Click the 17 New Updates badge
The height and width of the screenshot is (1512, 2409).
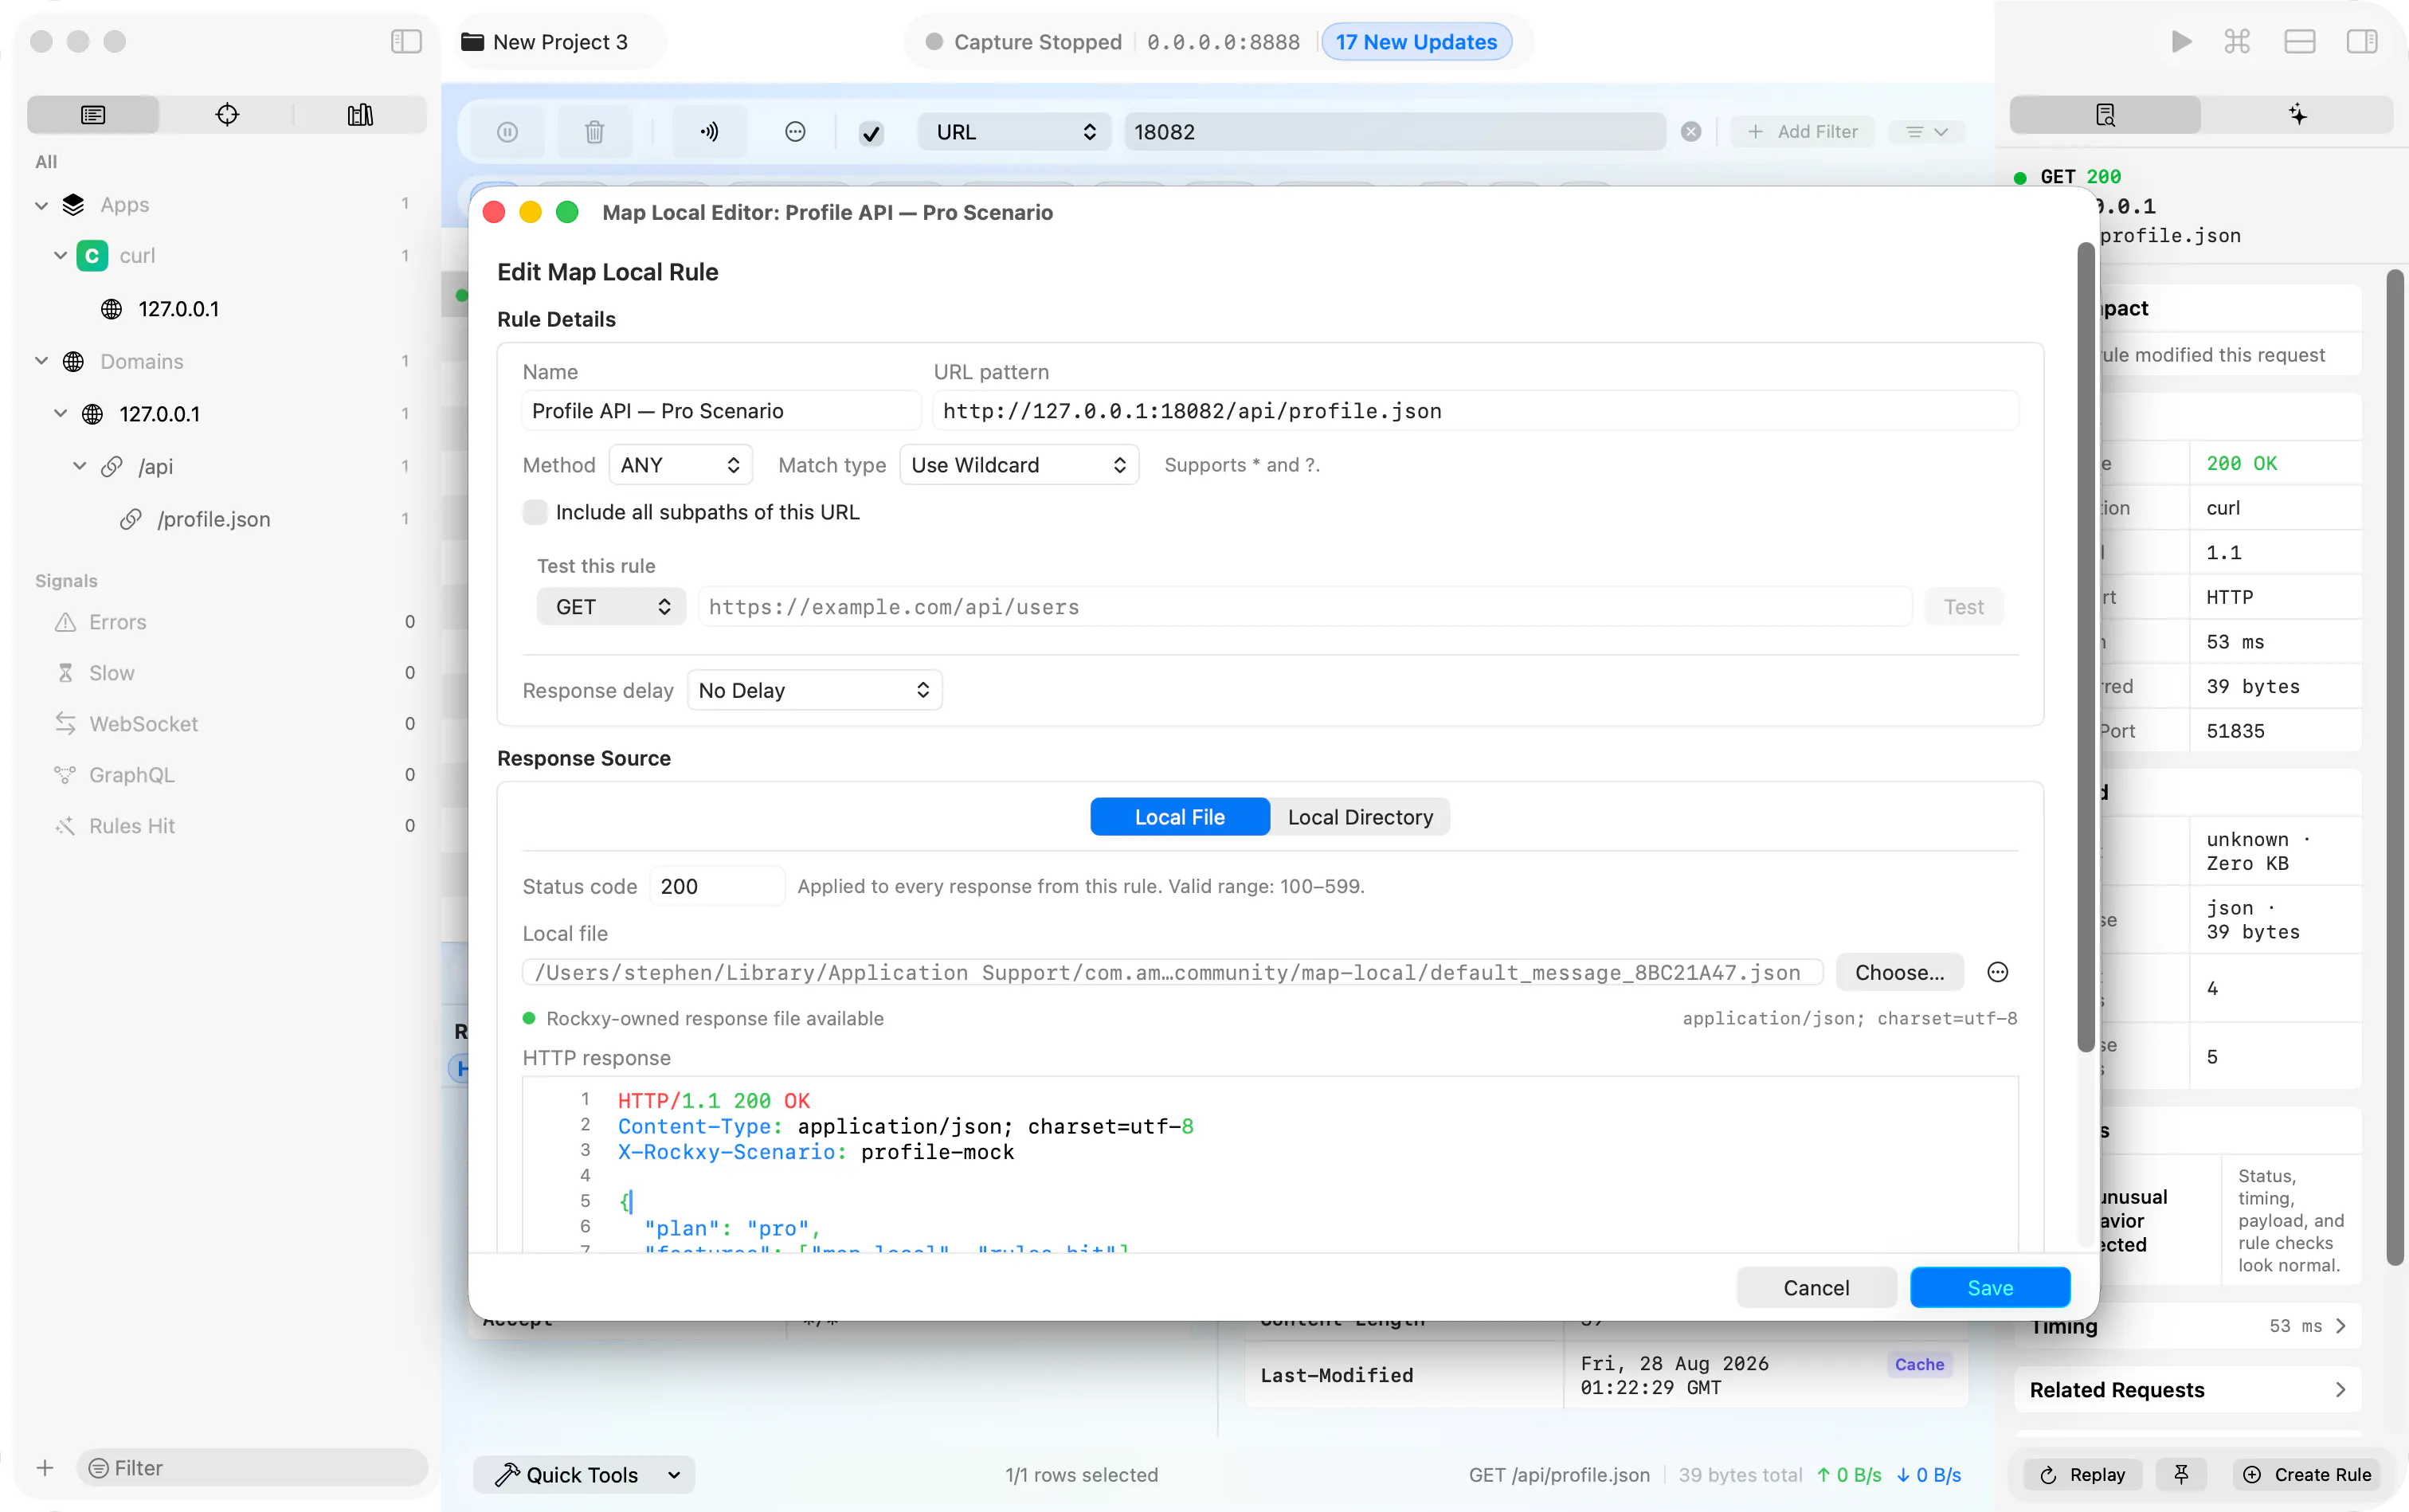click(1416, 42)
